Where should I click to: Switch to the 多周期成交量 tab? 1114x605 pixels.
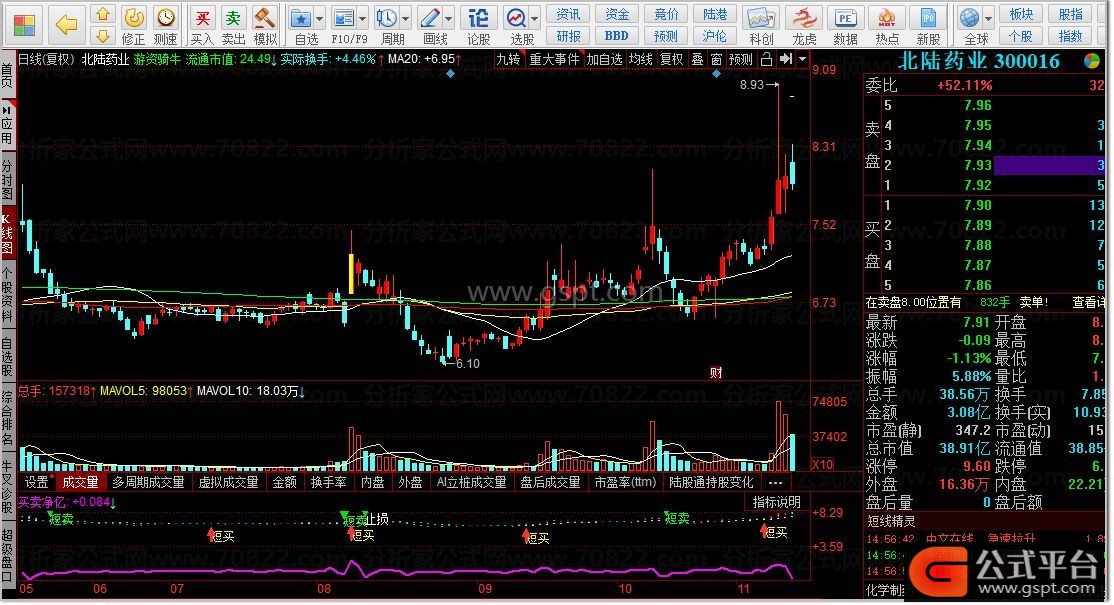click(x=148, y=483)
